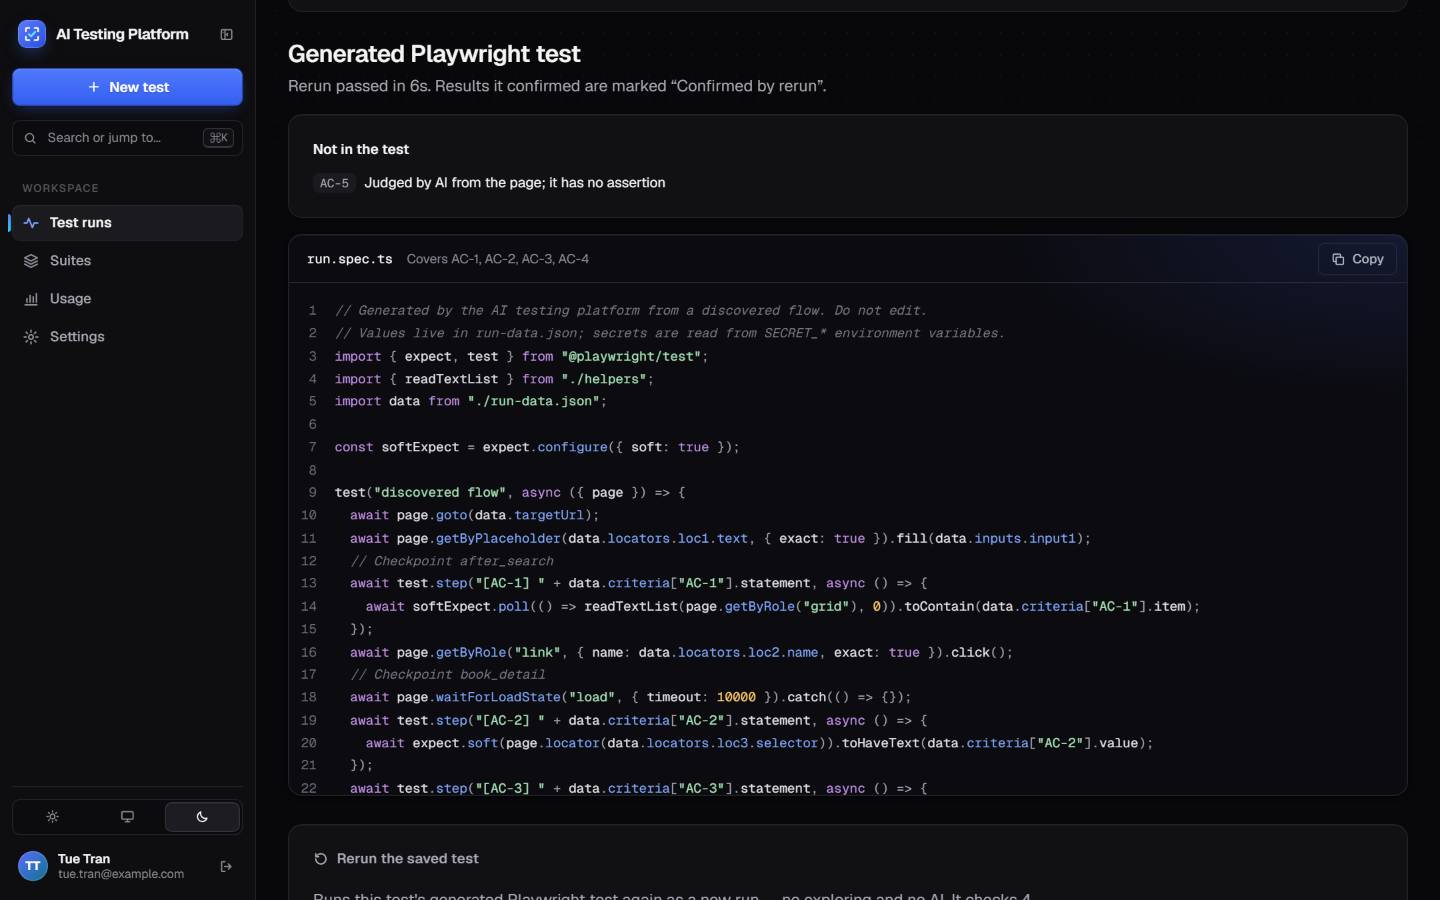Click the WORKSPACE section label
The width and height of the screenshot is (1440, 900).
pos(61,188)
